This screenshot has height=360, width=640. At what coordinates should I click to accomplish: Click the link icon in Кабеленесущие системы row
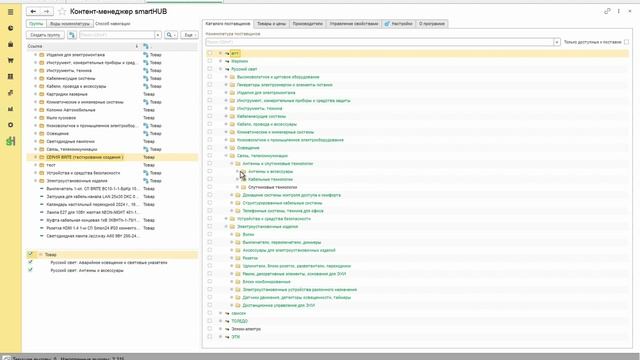click(x=146, y=78)
